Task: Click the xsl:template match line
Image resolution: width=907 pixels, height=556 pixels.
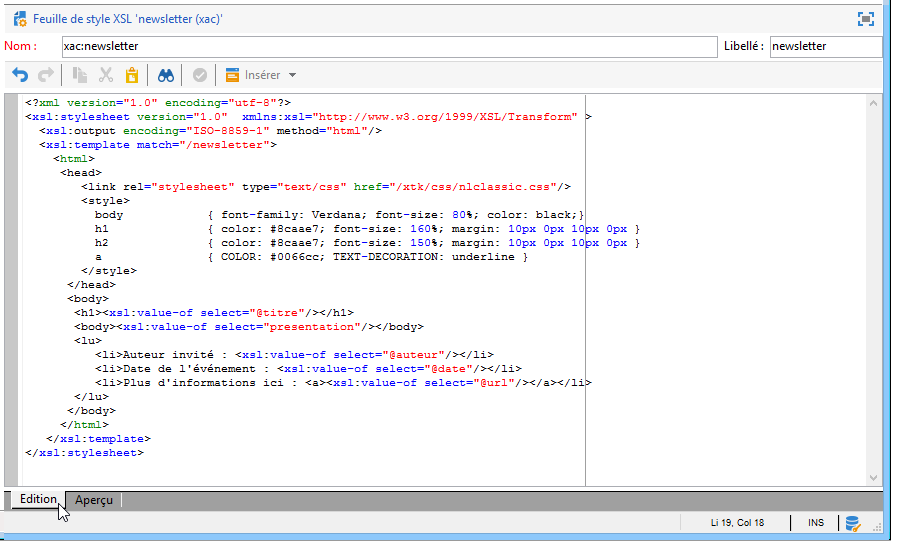Action: click(157, 145)
